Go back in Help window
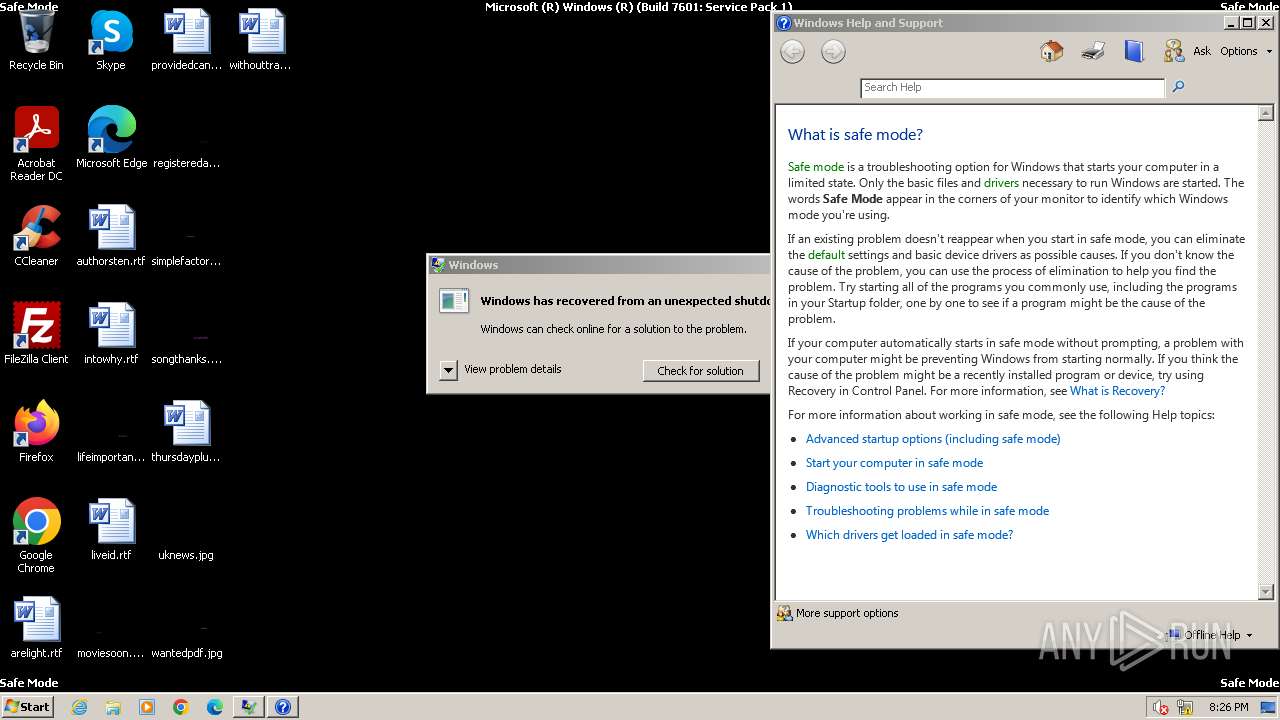The width and height of the screenshot is (1280, 720). 792,52
